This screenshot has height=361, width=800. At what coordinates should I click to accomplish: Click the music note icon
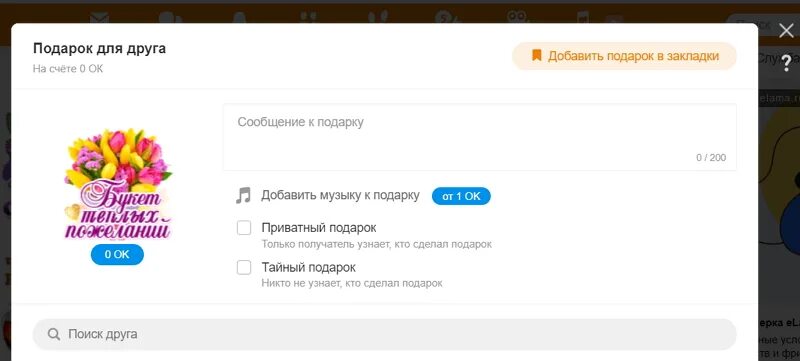(x=243, y=195)
